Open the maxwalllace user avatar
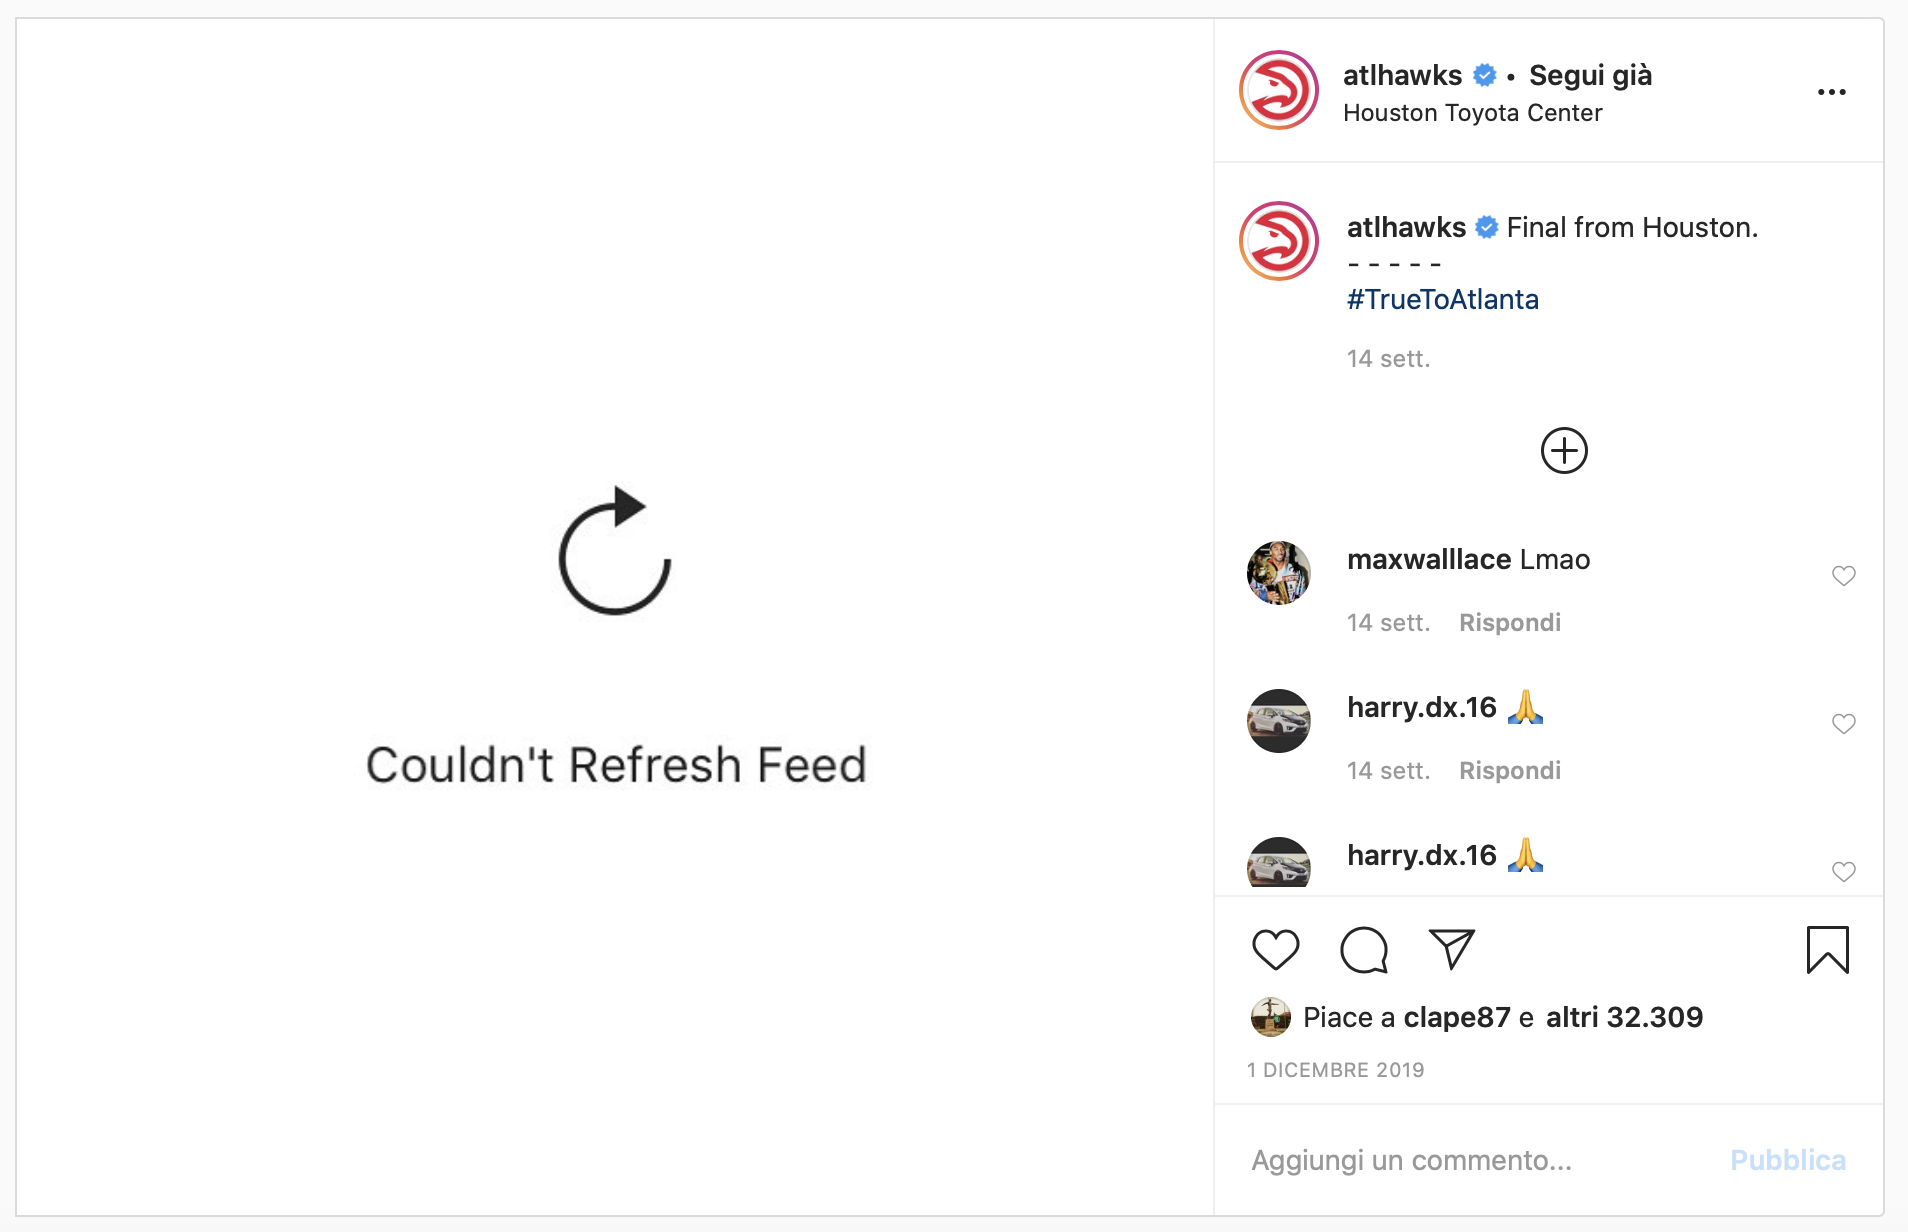The width and height of the screenshot is (1908, 1232). [1279, 573]
